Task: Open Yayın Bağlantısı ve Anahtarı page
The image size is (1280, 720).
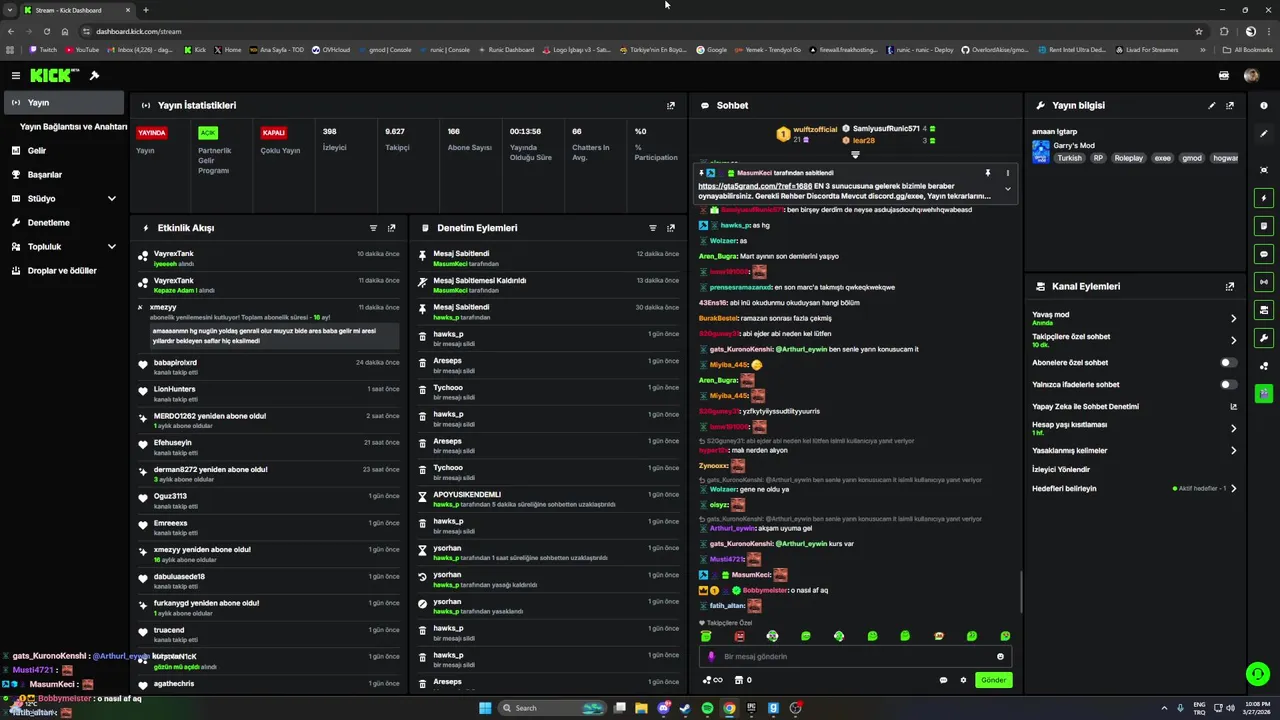Action: coord(73,127)
